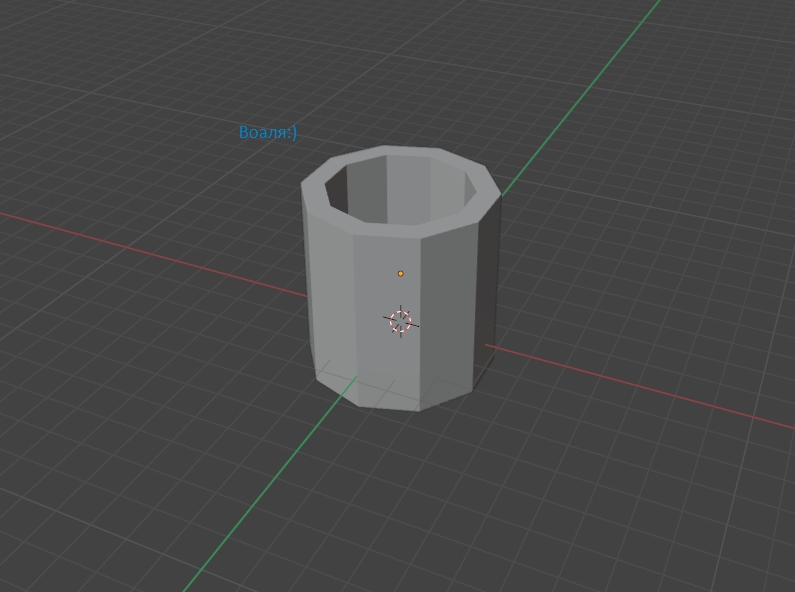Click the 3D cursor crosshair
Viewport: 795px width, 592px height.
coord(401,322)
